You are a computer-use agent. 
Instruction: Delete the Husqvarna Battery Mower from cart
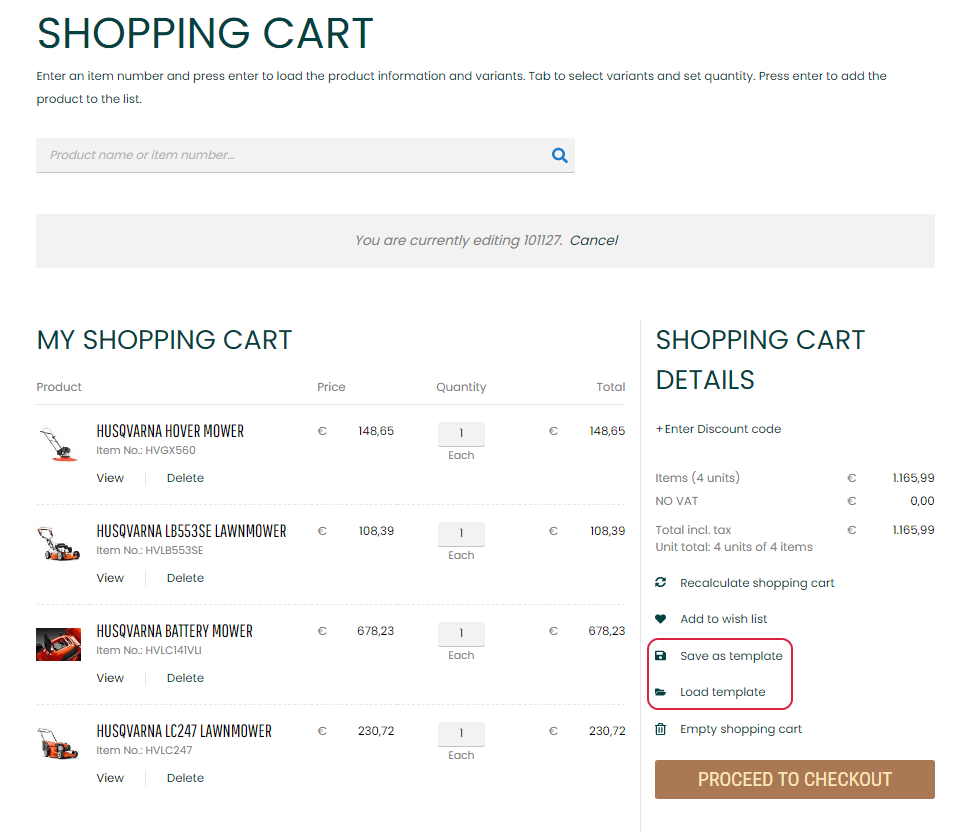(x=185, y=678)
